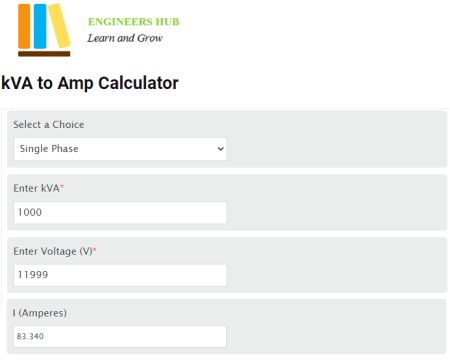Click the I (Amperes) label
The width and height of the screenshot is (450, 360).
(x=40, y=313)
